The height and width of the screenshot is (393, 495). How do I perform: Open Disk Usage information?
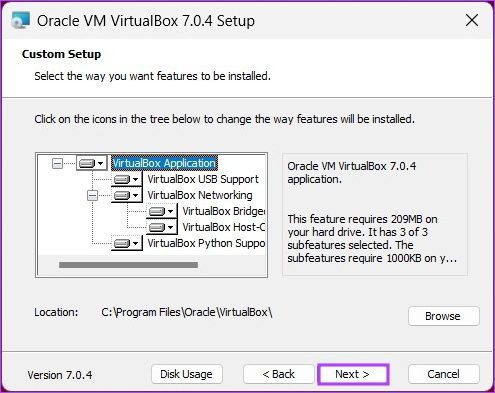coord(187,374)
